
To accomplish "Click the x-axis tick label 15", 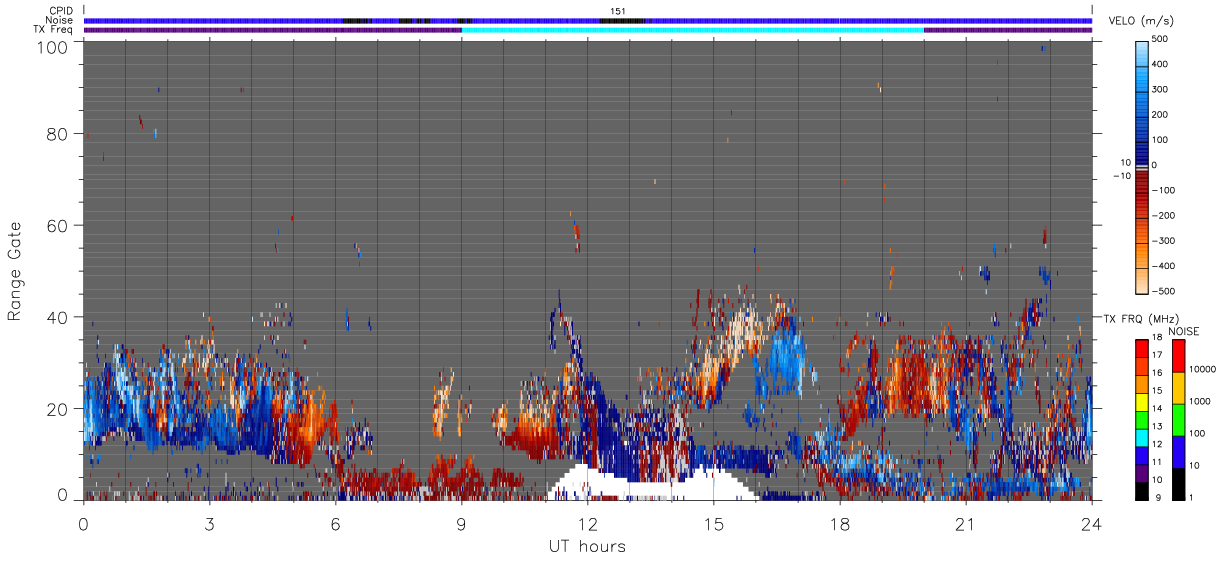I will (x=713, y=523).
